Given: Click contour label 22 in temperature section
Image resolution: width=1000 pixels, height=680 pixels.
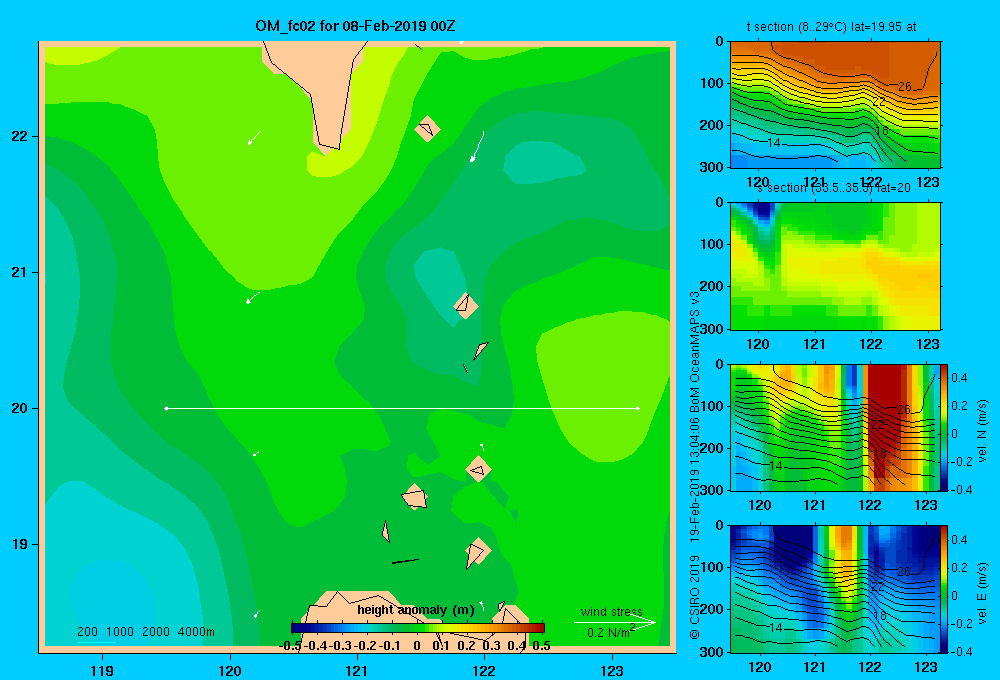Looking at the screenshot, I should click(879, 102).
